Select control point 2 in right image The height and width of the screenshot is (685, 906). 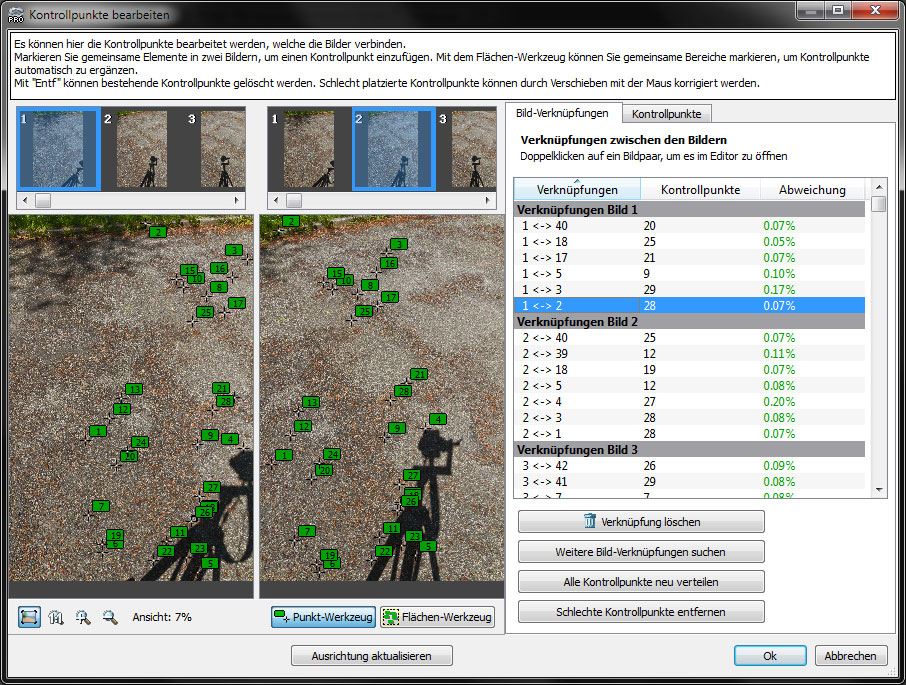coord(291,221)
